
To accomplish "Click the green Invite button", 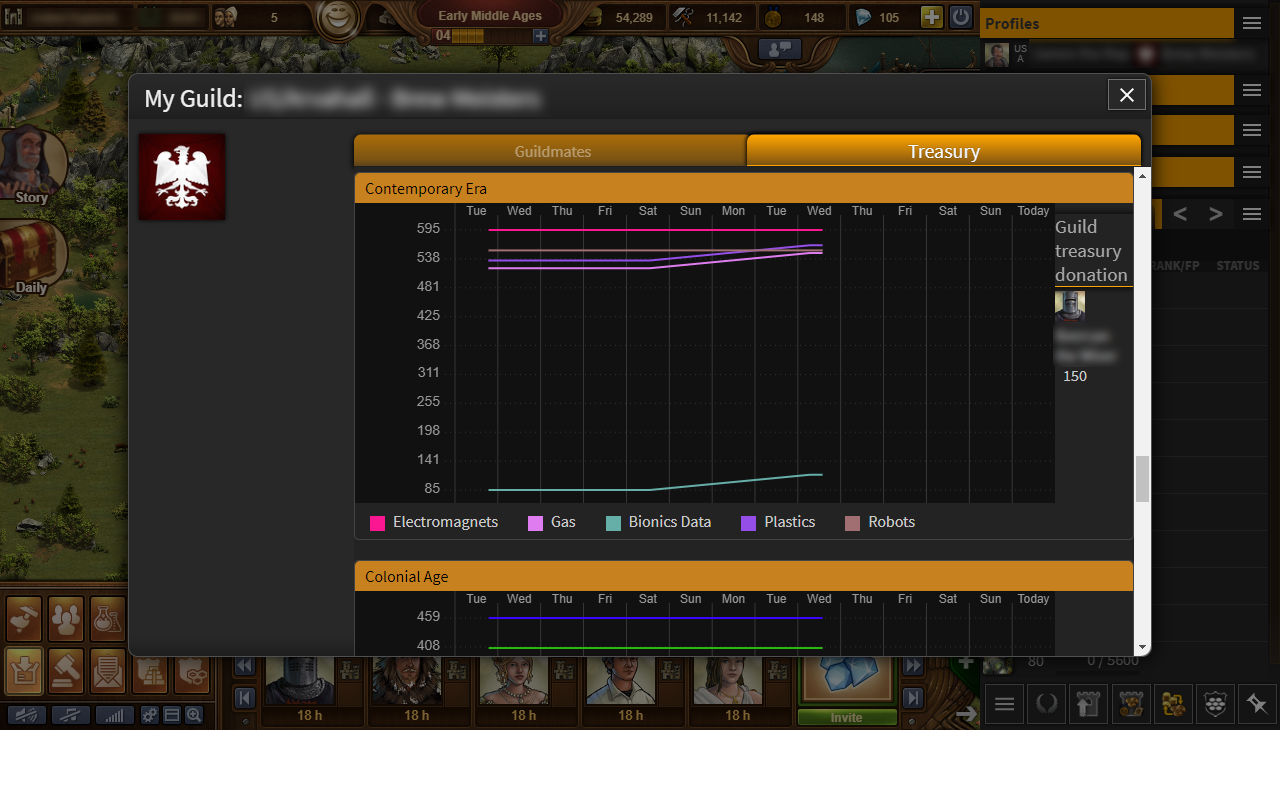I will coord(846,718).
